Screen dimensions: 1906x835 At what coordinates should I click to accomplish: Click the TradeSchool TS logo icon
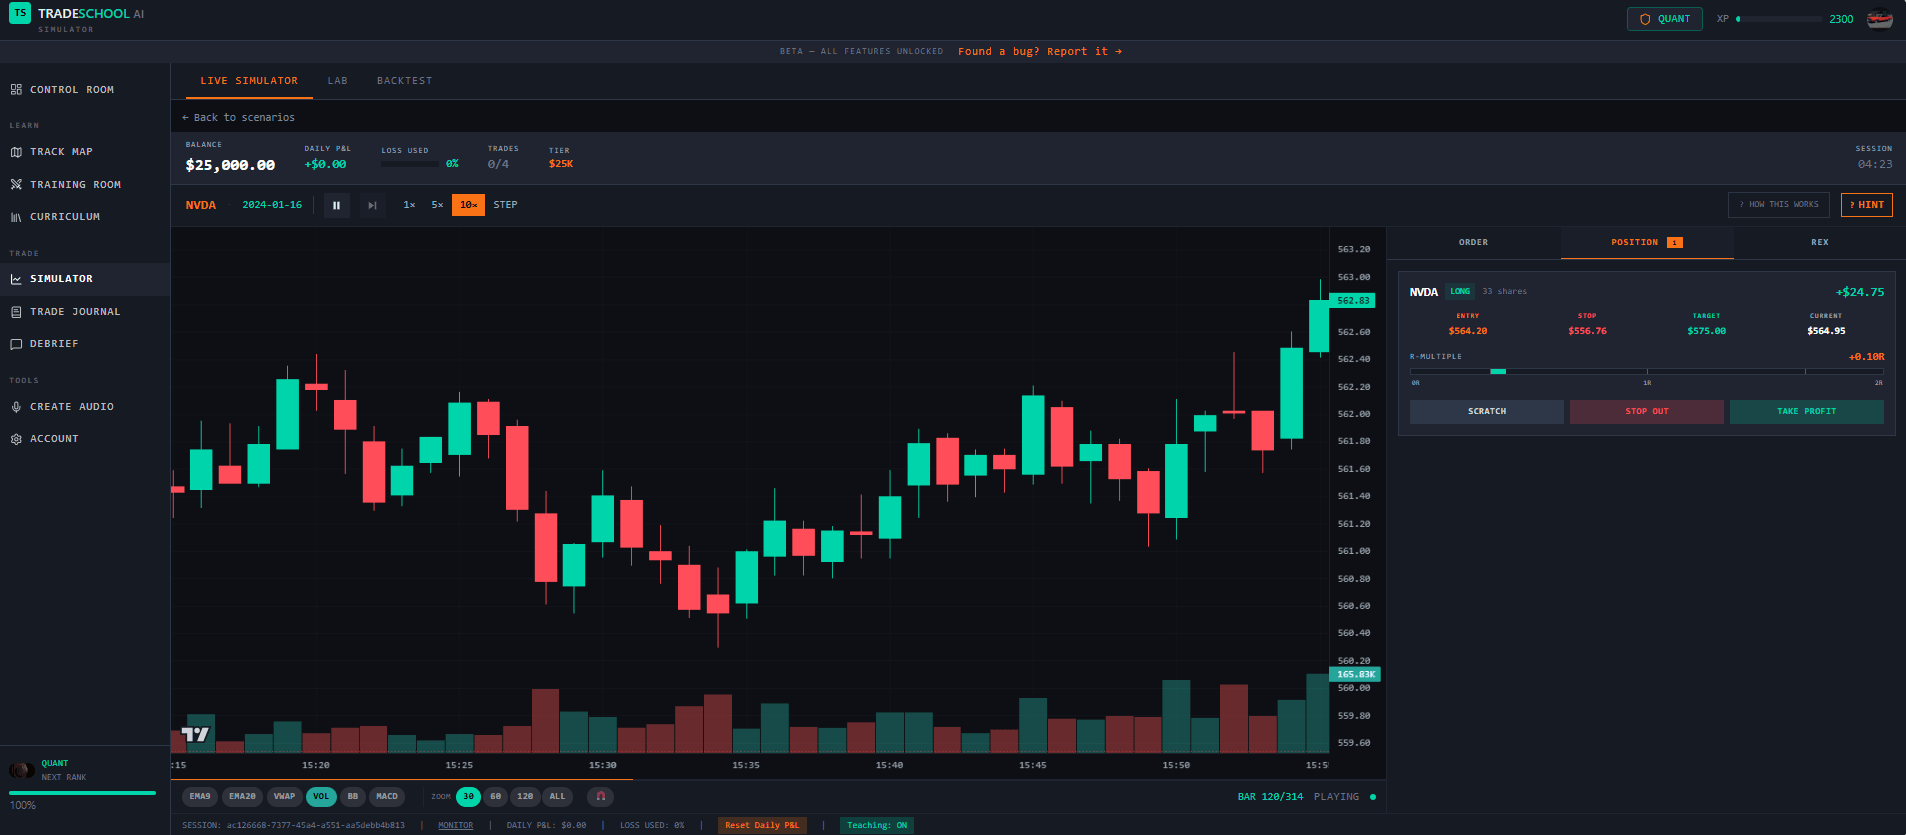pyautogui.click(x=20, y=13)
